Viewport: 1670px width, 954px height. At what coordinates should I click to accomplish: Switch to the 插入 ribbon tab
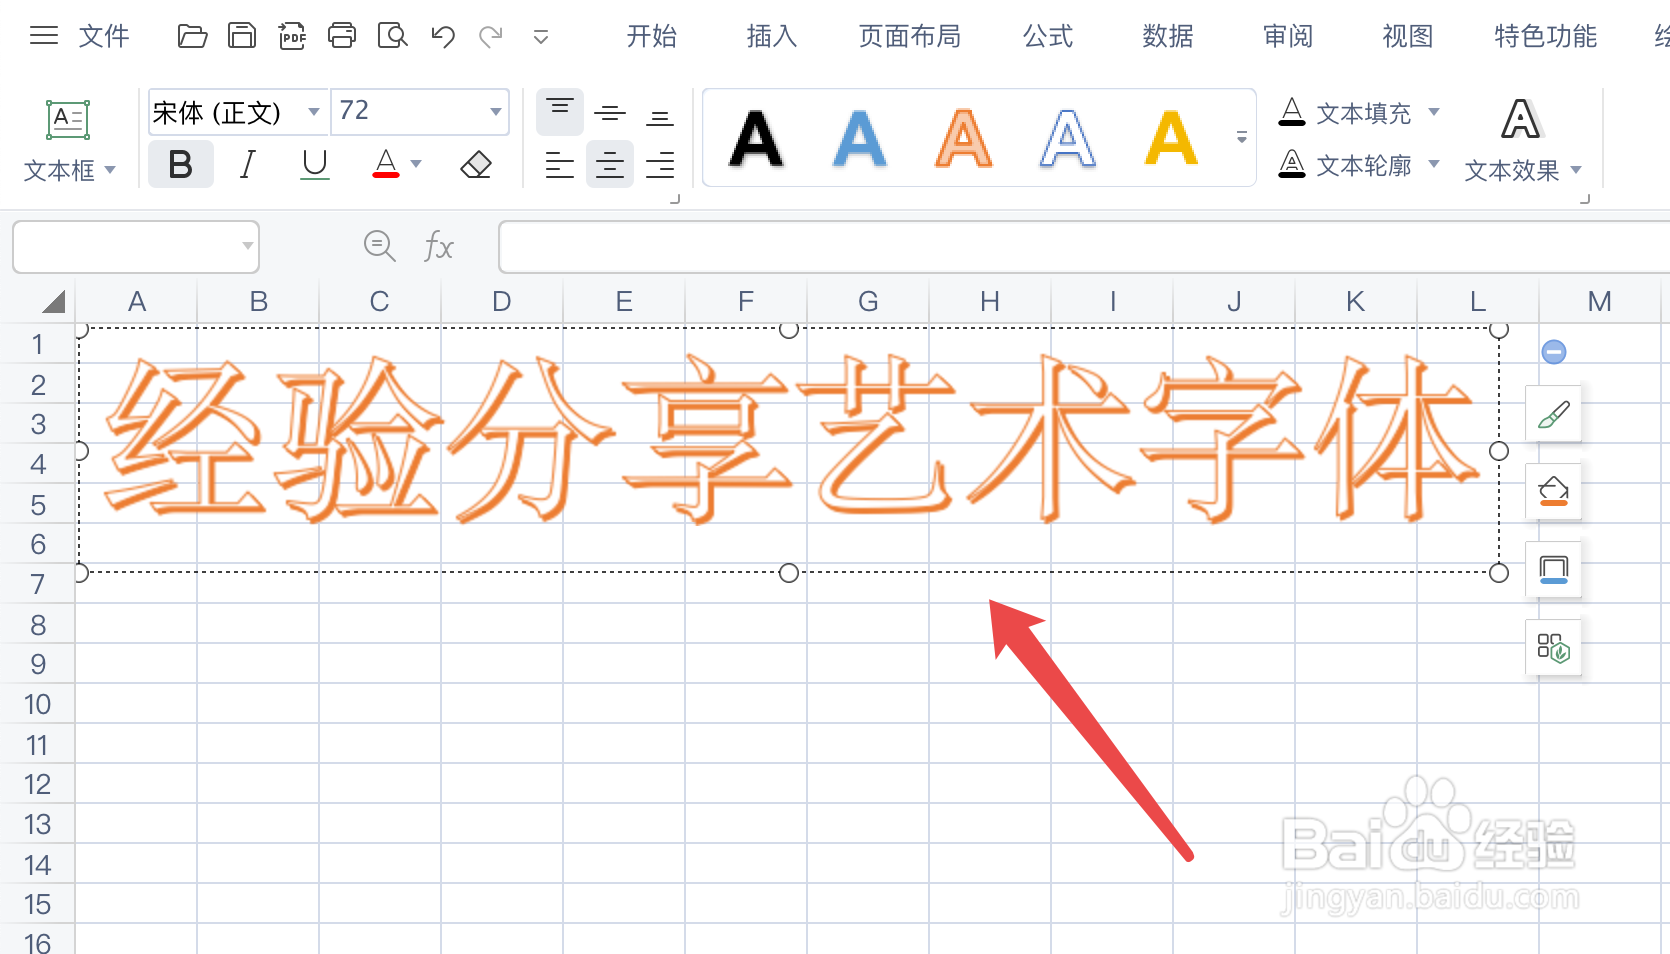click(770, 36)
